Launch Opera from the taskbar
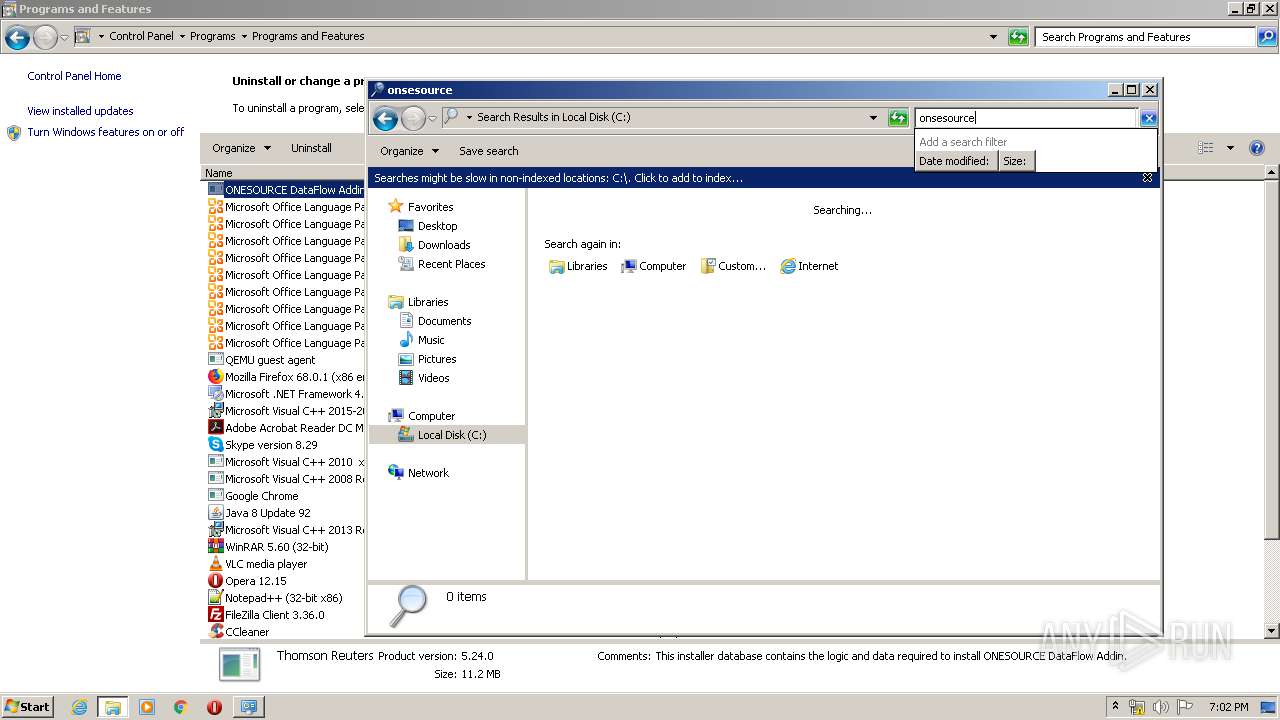 tap(214, 707)
